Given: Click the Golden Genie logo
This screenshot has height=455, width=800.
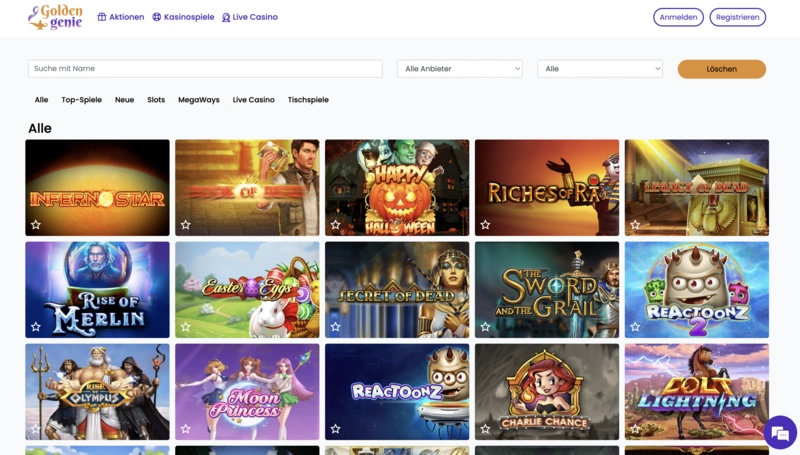Looking at the screenshot, I should (55, 17).
